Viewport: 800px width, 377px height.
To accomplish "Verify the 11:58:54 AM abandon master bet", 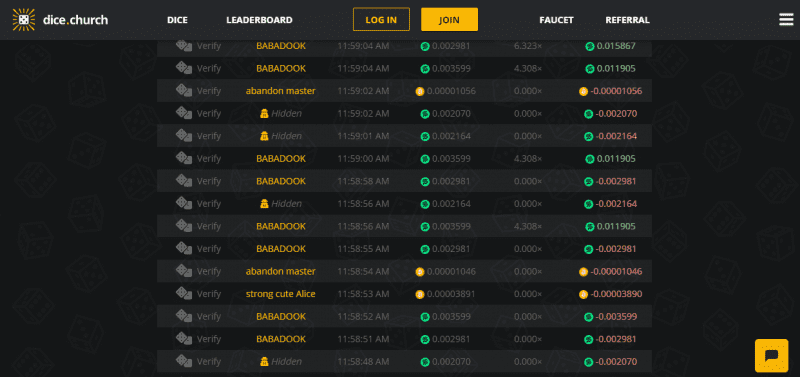I will click(209, 271).
